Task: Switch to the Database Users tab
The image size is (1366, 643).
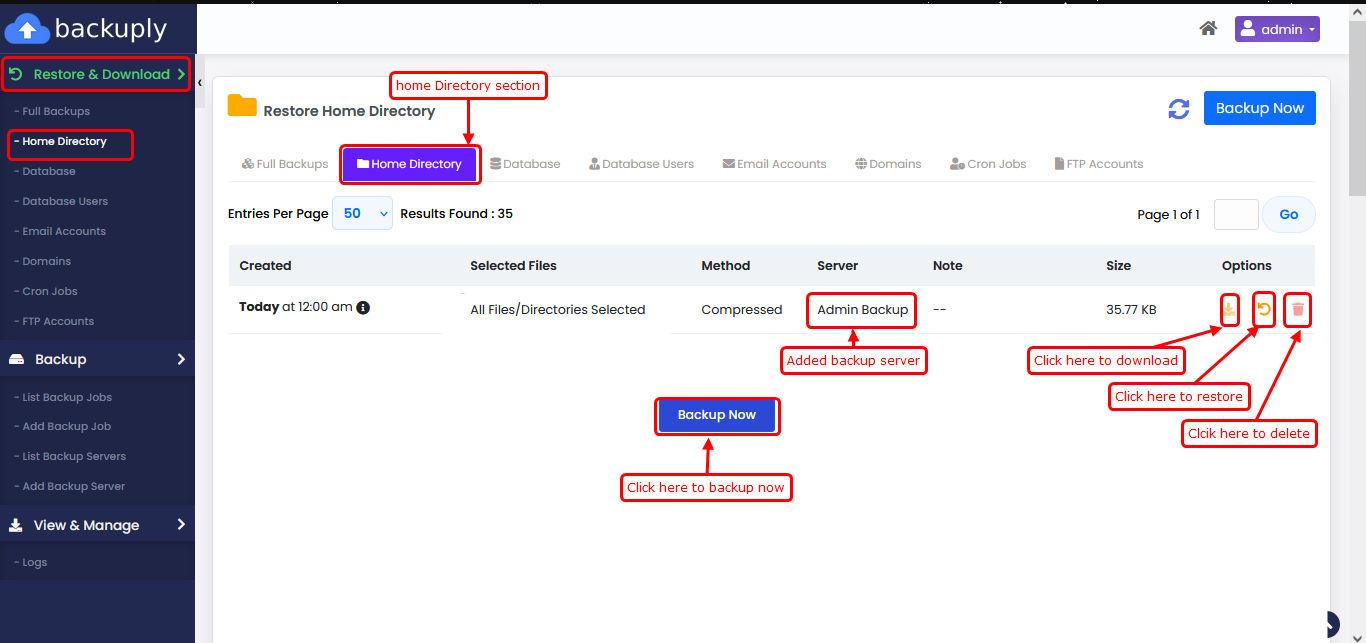Action: 641,164
